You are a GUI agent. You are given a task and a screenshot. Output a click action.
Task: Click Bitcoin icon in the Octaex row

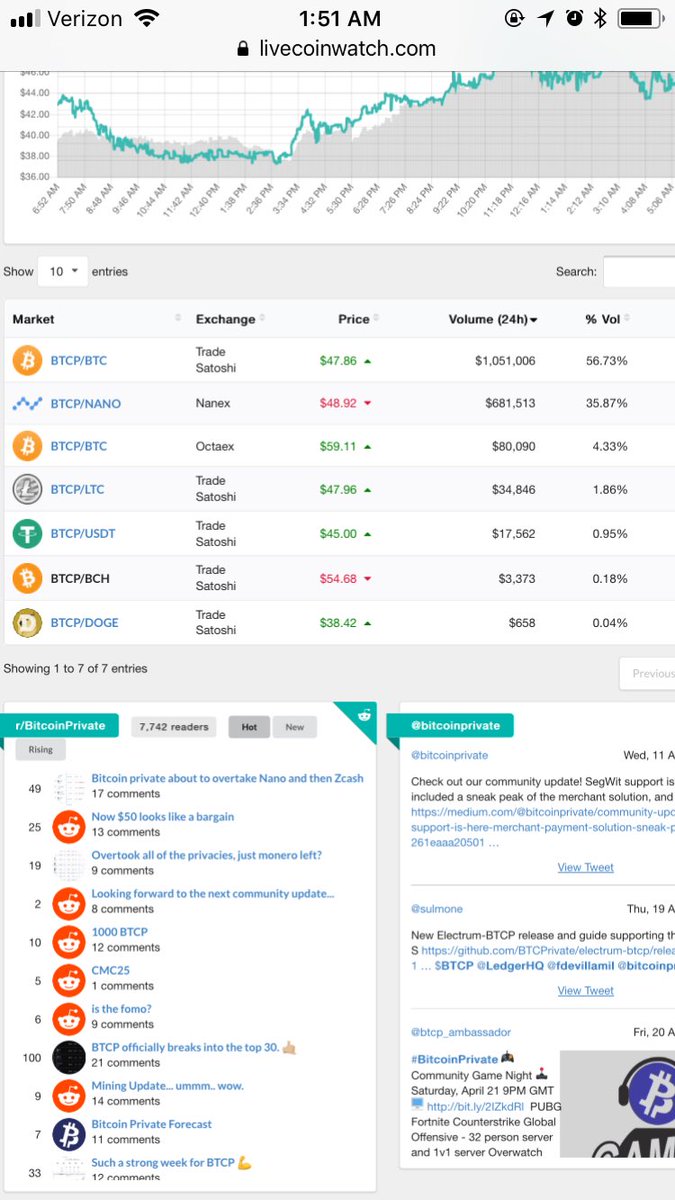point(27,446)
